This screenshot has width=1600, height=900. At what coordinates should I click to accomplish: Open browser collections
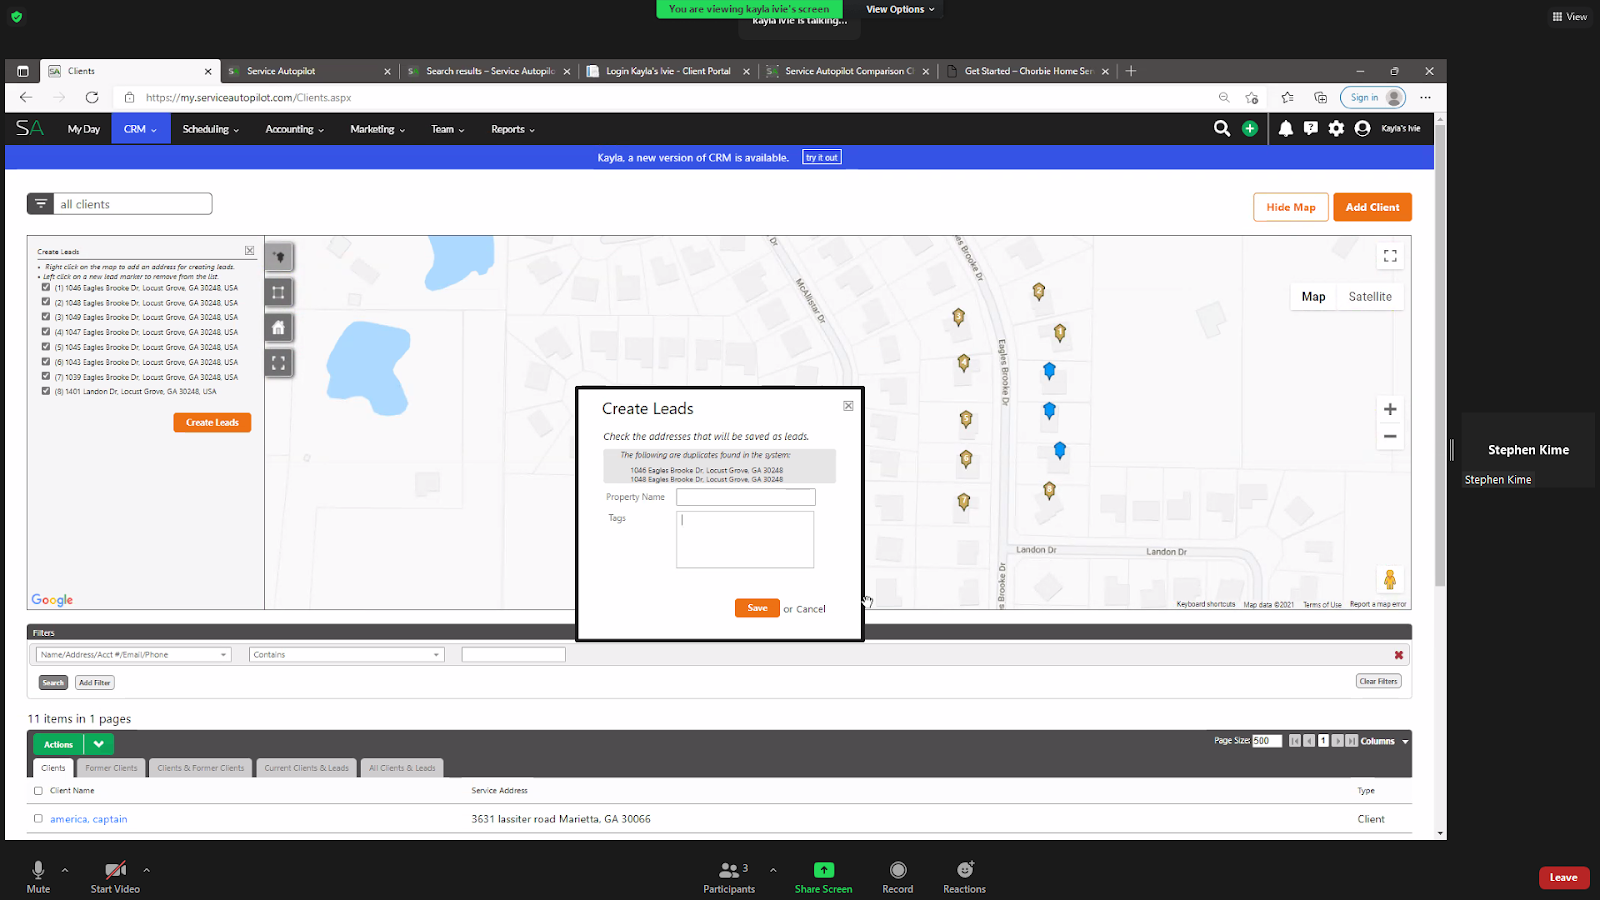coord(1321,97)
